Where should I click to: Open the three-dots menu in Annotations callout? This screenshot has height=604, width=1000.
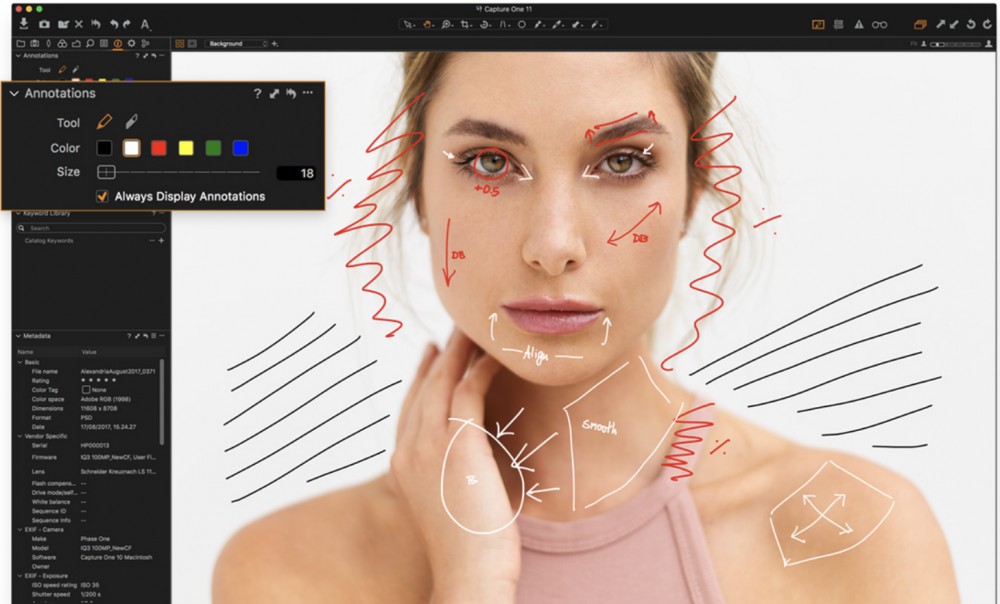[x=308, y=93]
